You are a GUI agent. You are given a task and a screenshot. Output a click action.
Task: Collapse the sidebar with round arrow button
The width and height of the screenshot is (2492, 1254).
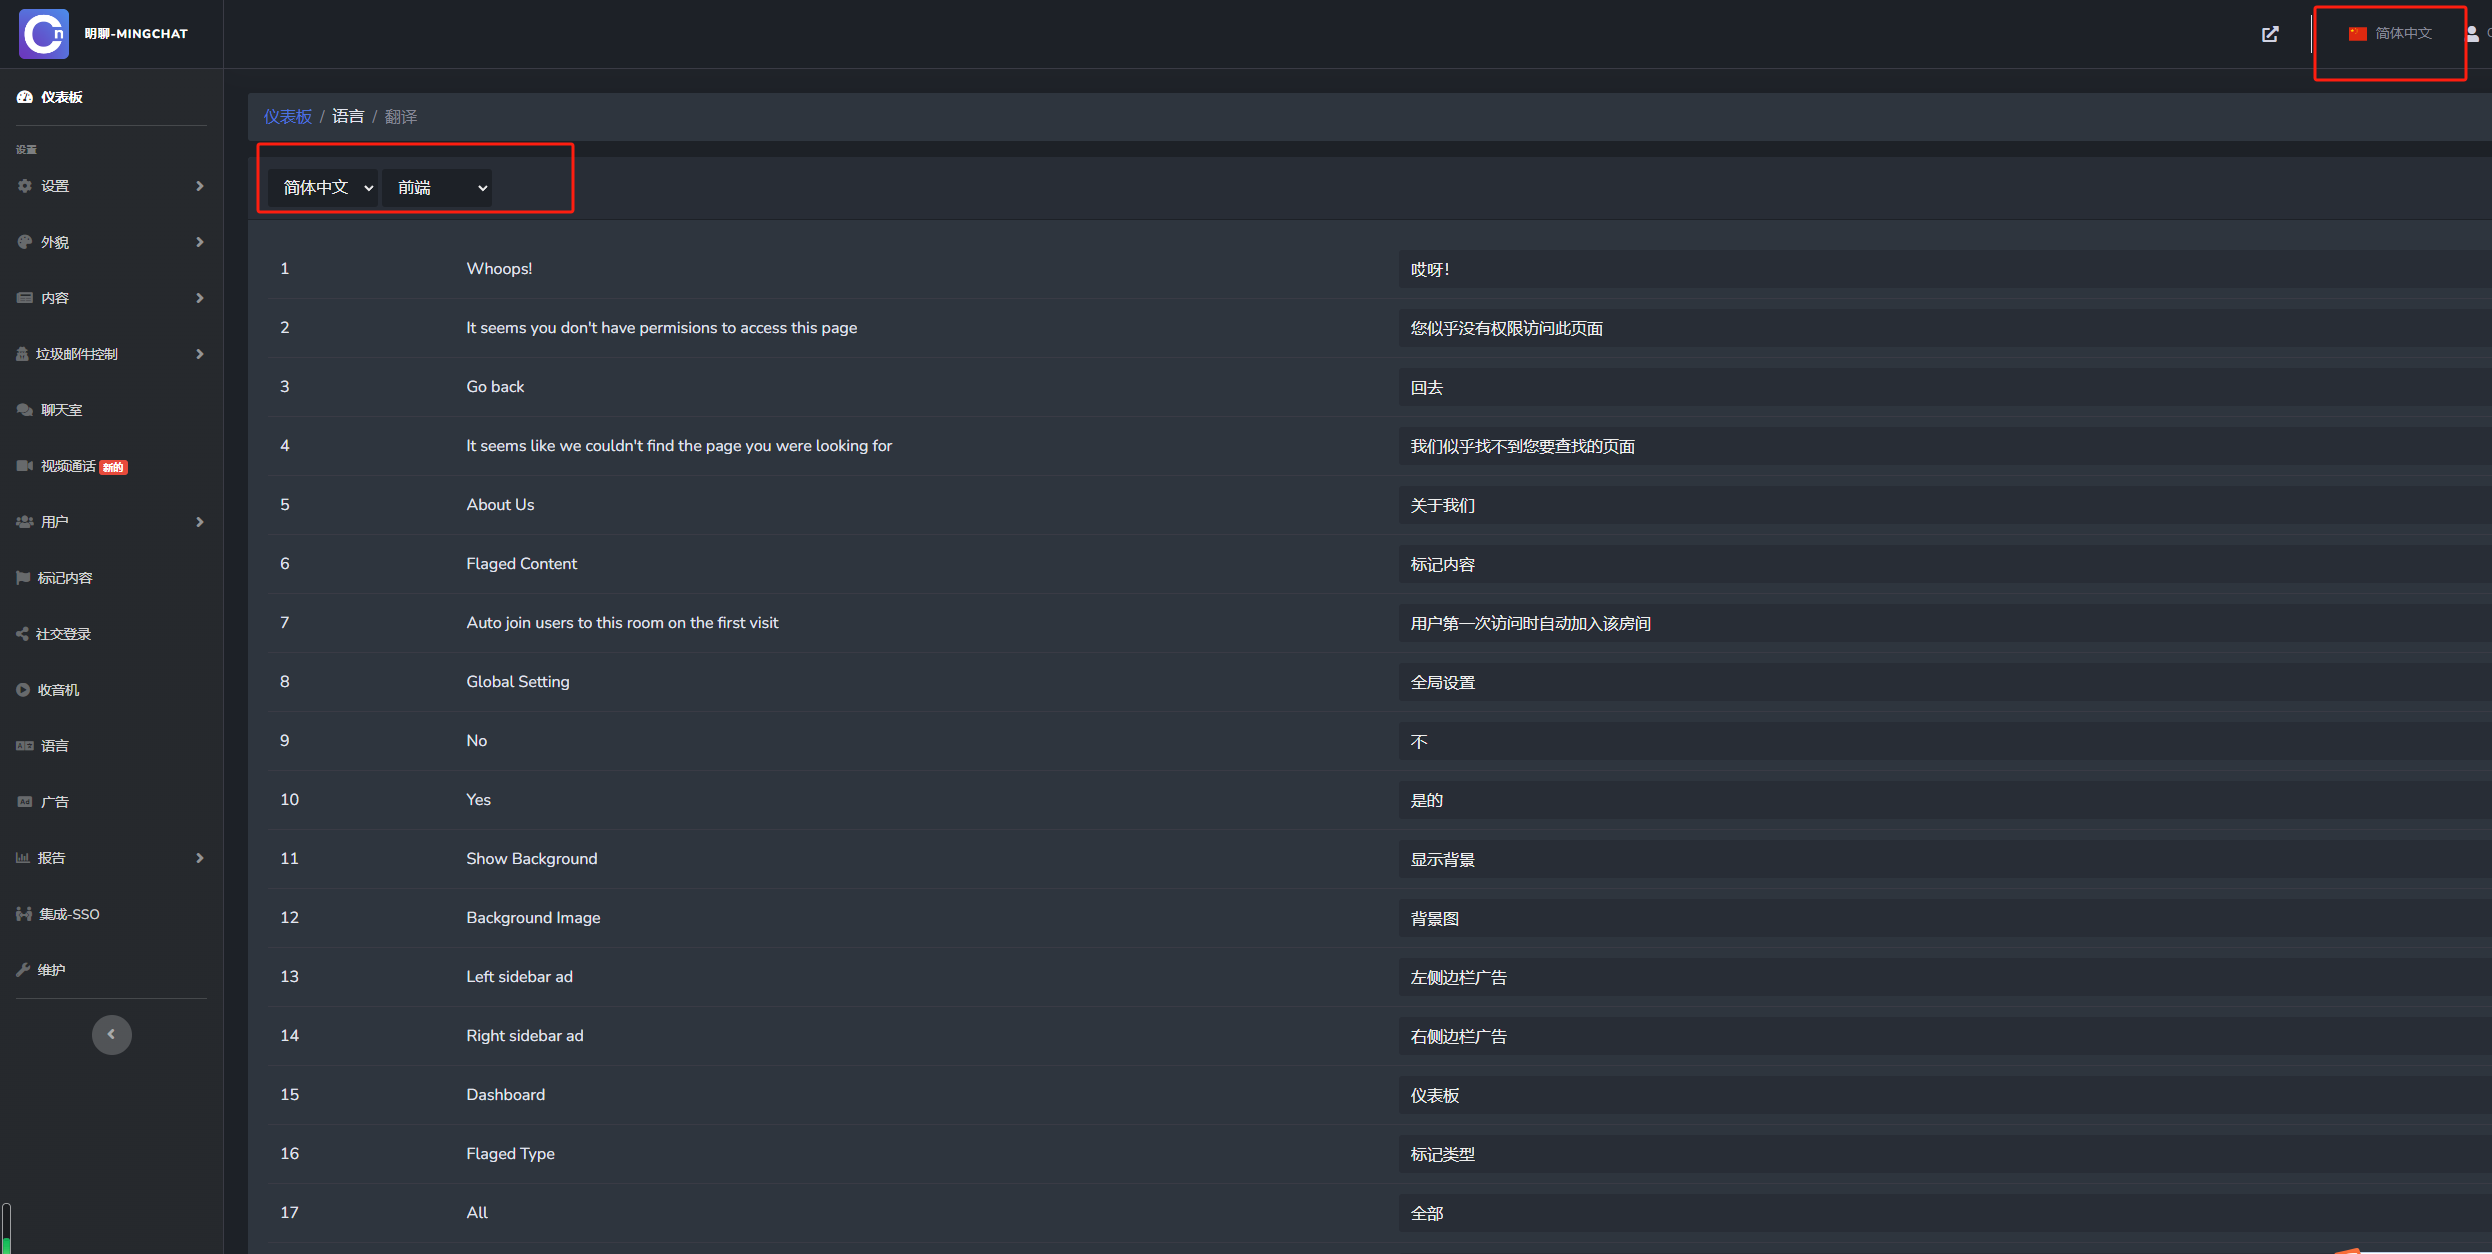point(111,1034)
